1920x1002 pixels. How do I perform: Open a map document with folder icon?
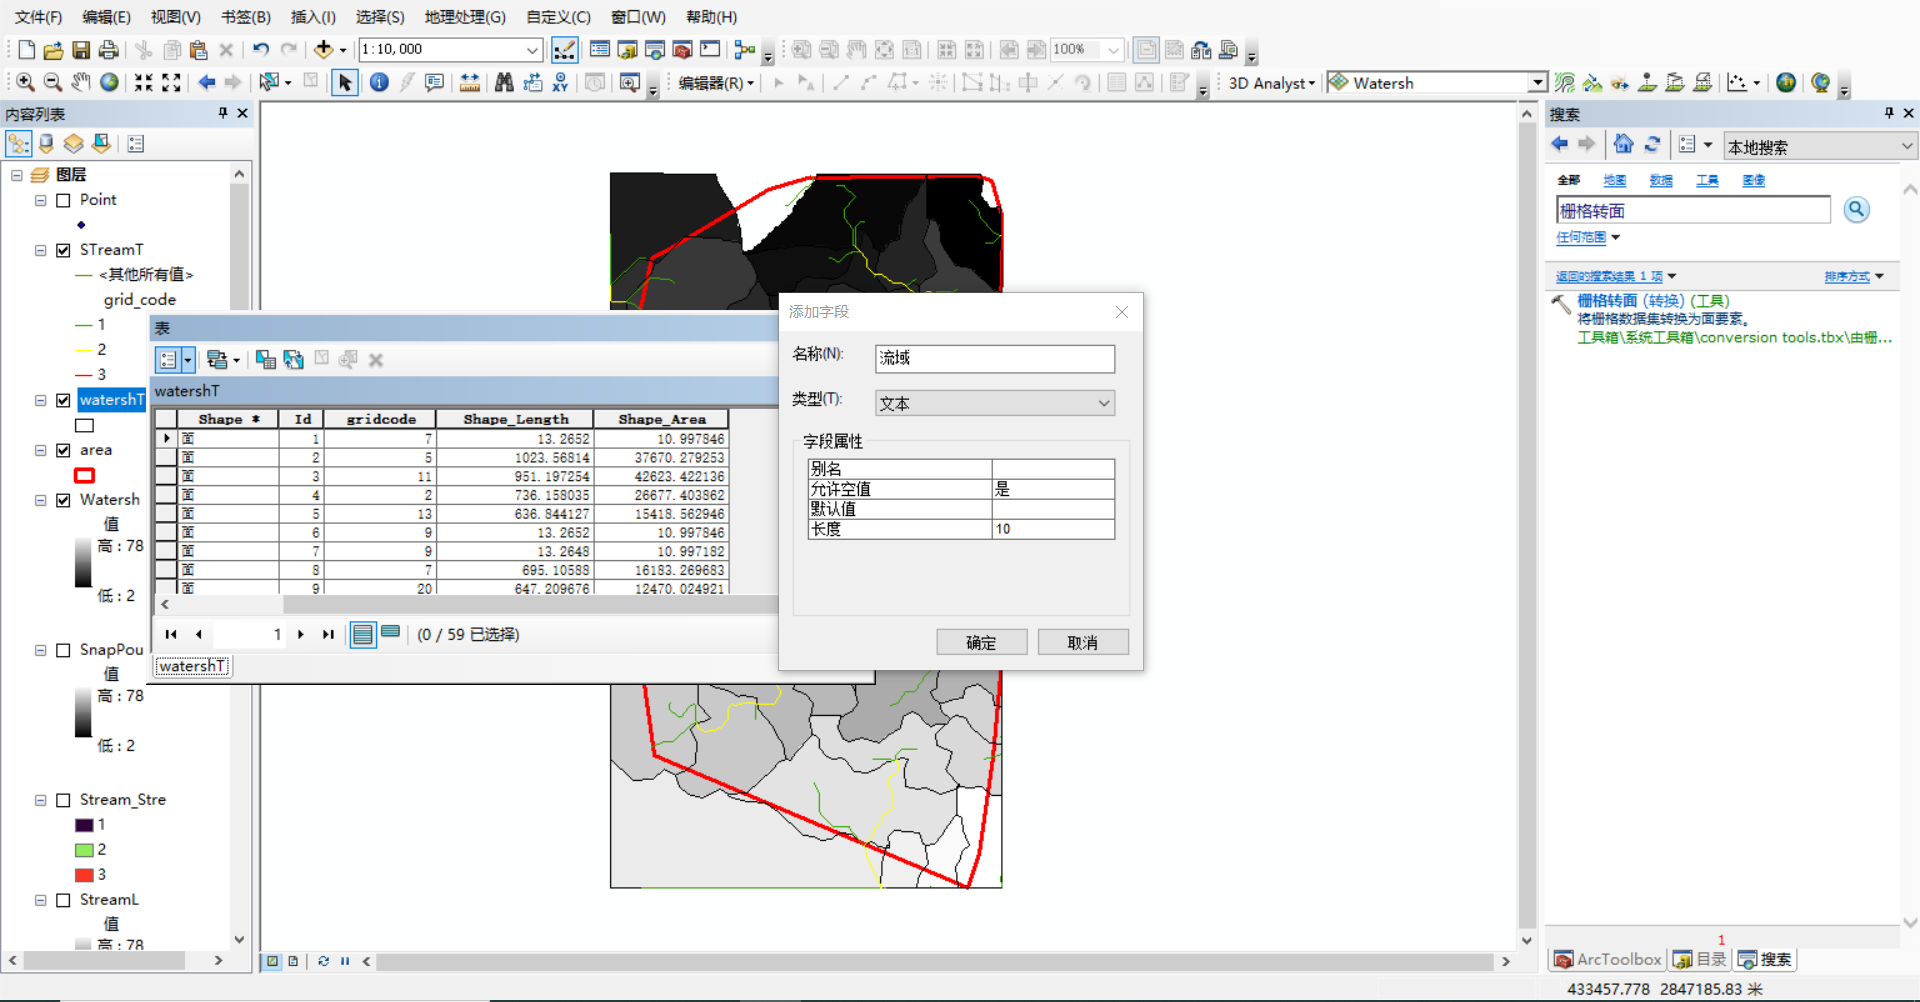[53, 49]
